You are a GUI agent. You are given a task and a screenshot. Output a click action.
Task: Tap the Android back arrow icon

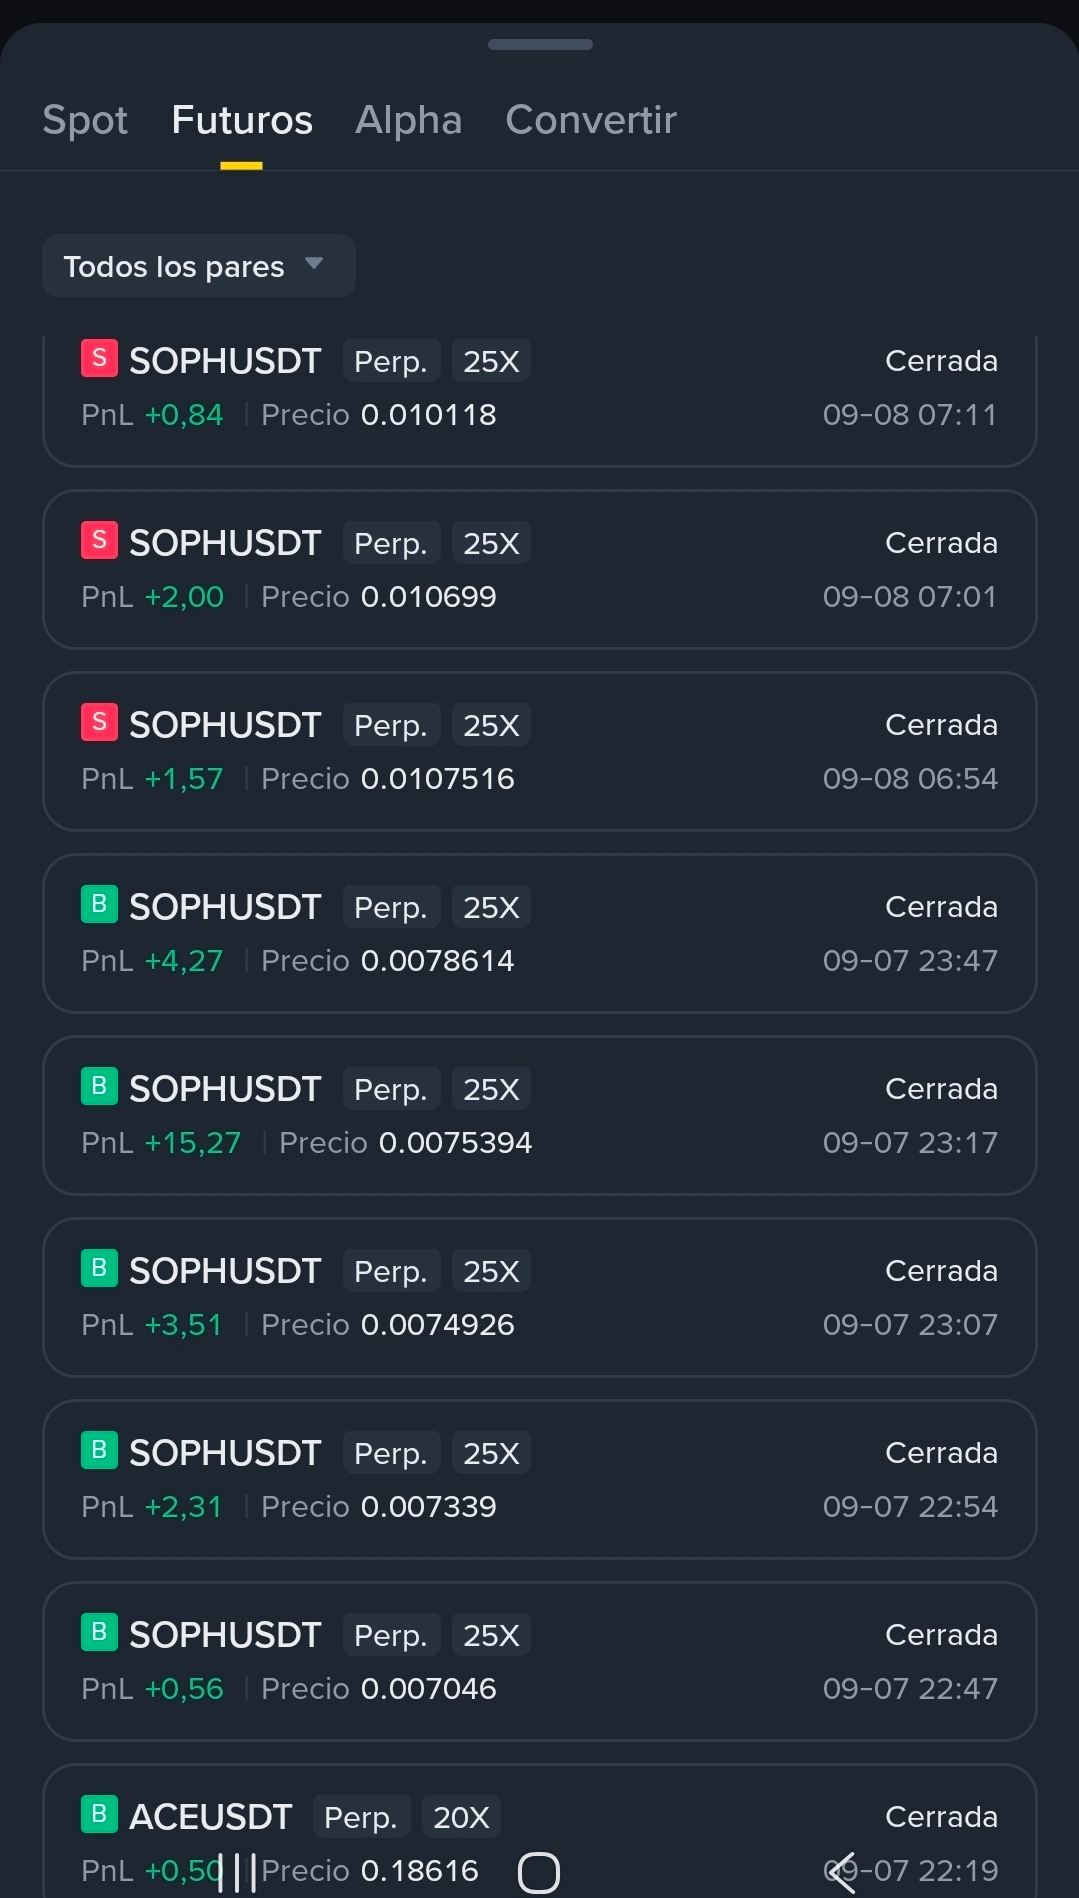842,1872
